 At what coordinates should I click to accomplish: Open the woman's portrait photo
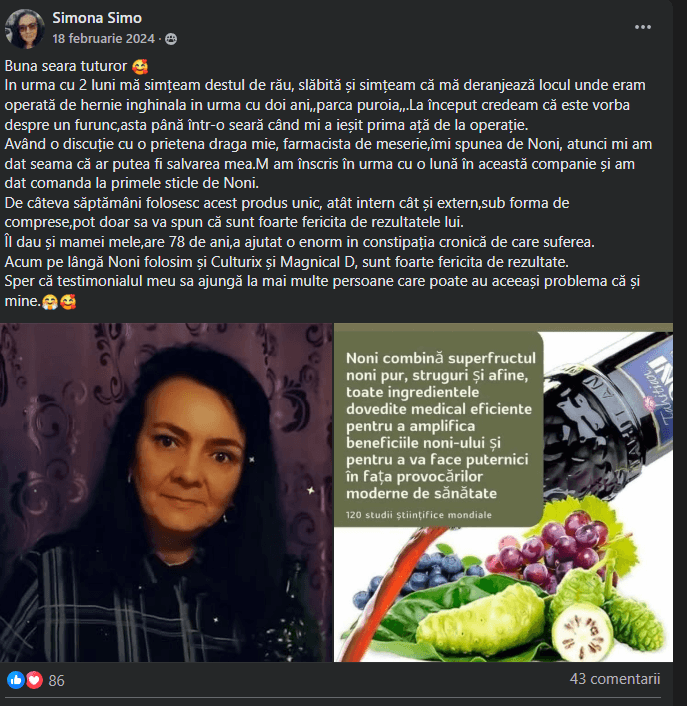pyautogui.click(x=166, y=492)
